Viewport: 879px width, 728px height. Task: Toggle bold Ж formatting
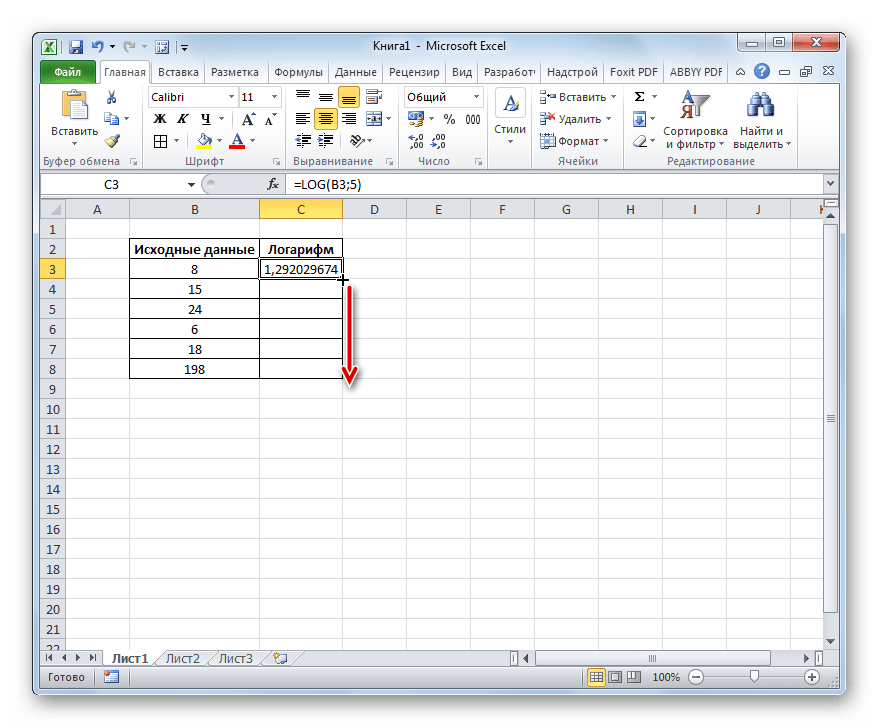point(159,119)
